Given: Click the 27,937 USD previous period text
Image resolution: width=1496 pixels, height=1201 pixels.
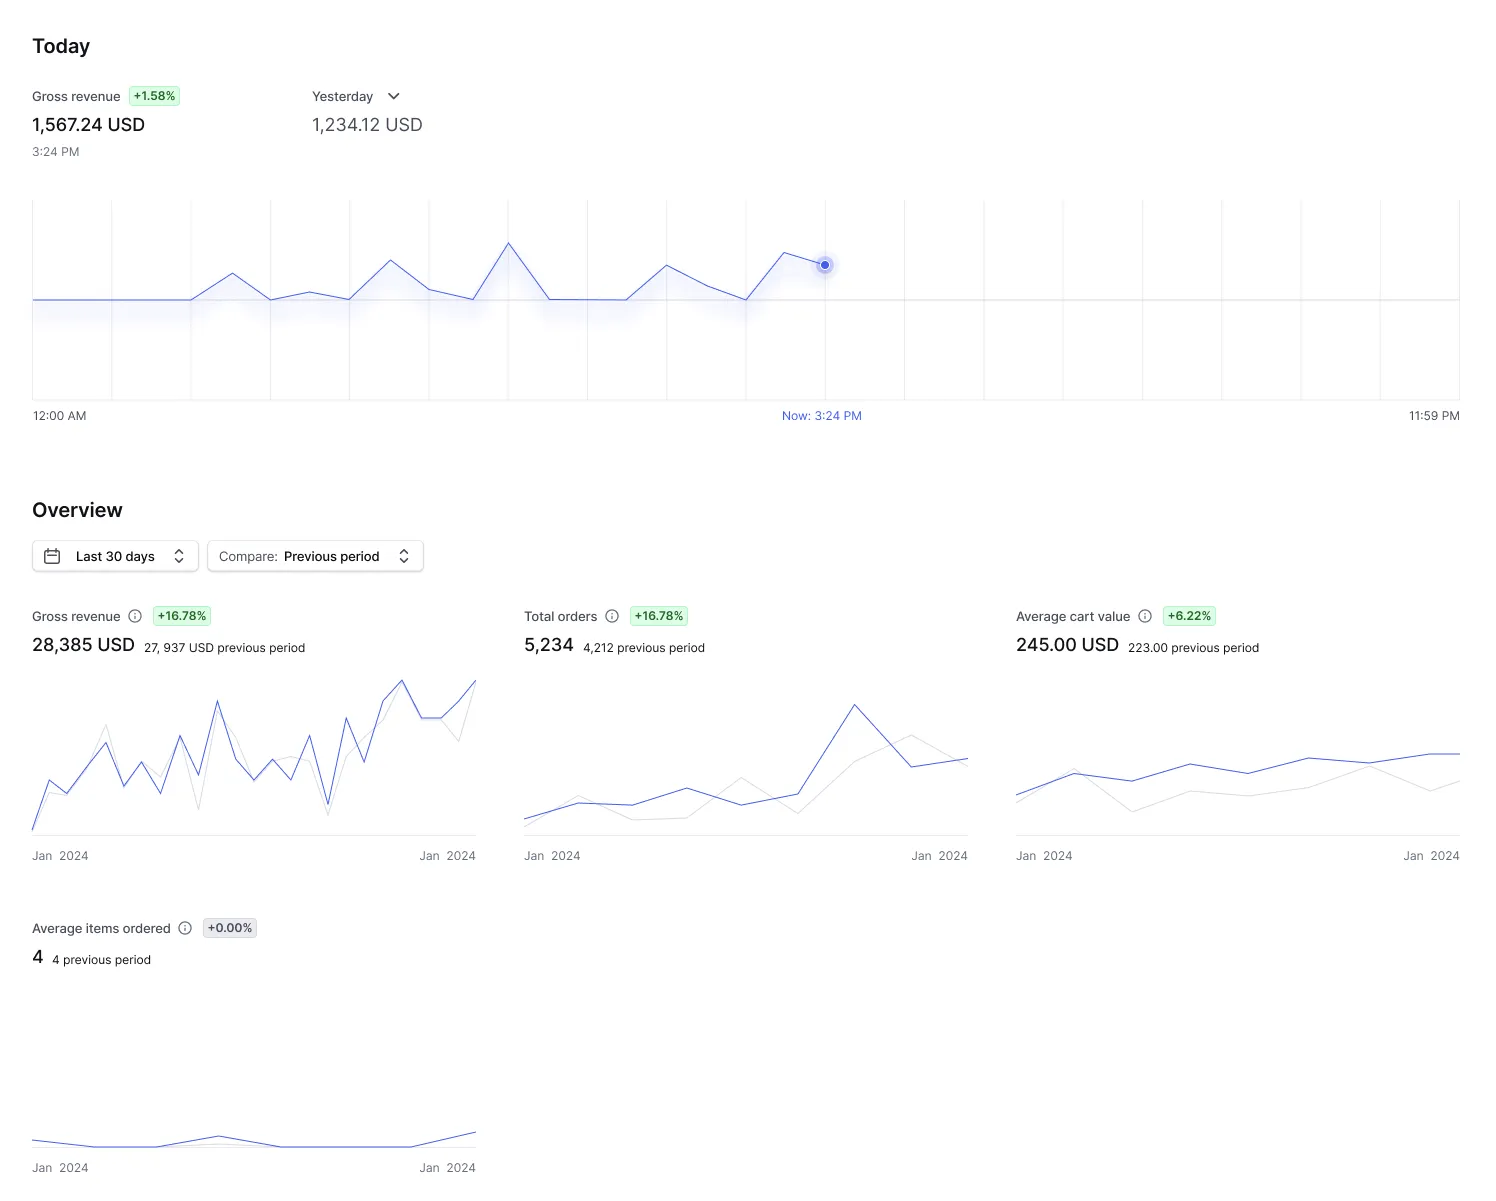Looking at the screenshot, I should pyautogui.click(x=224, y=648).
